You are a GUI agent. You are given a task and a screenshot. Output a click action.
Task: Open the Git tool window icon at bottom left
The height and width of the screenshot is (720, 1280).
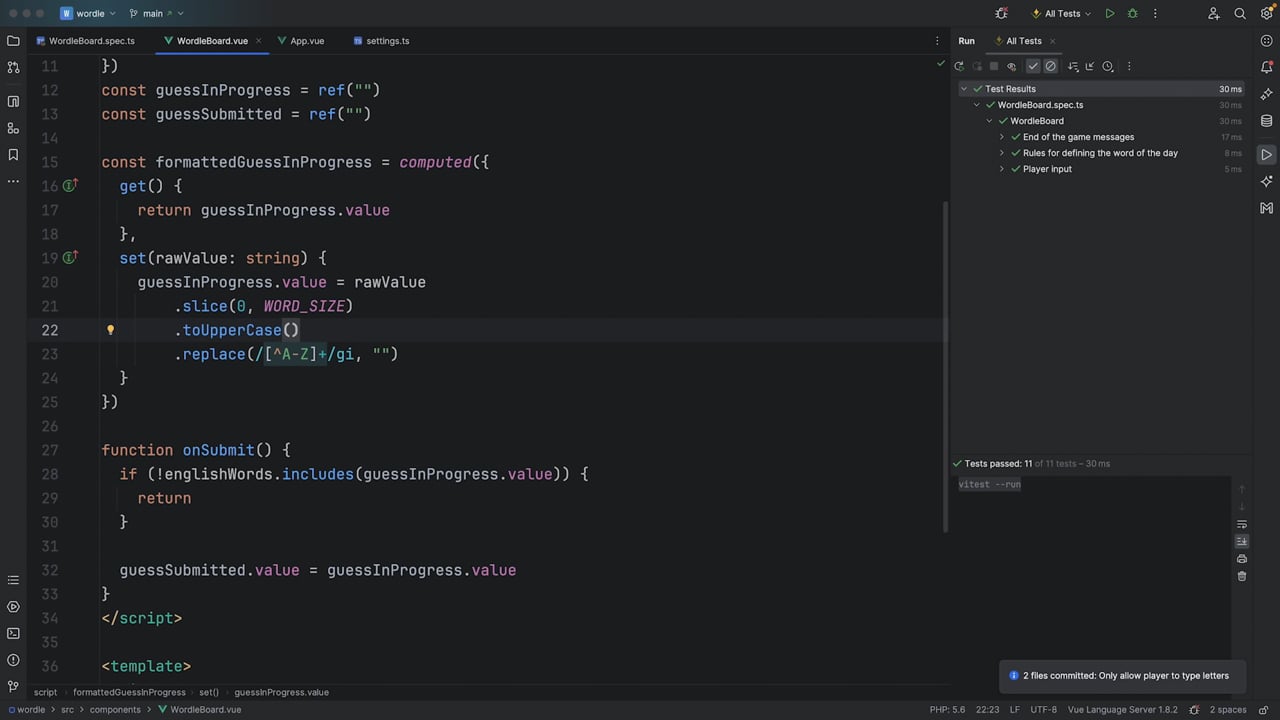click(13, 687)
